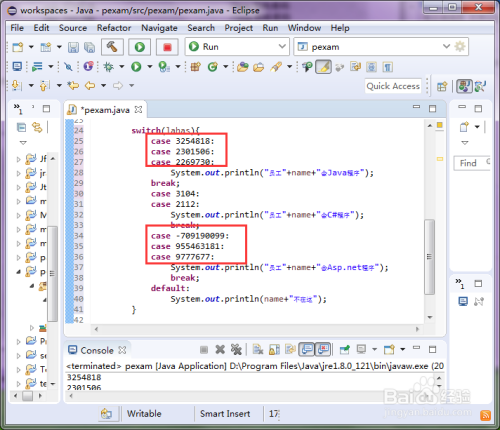Open the File menu
500x430 pixels.
17,28
